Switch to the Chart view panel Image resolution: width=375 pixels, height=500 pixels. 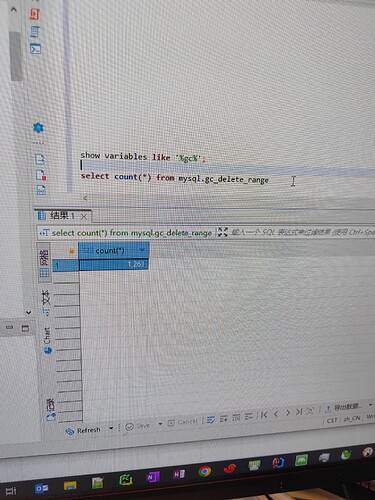(x=47, y=340)
